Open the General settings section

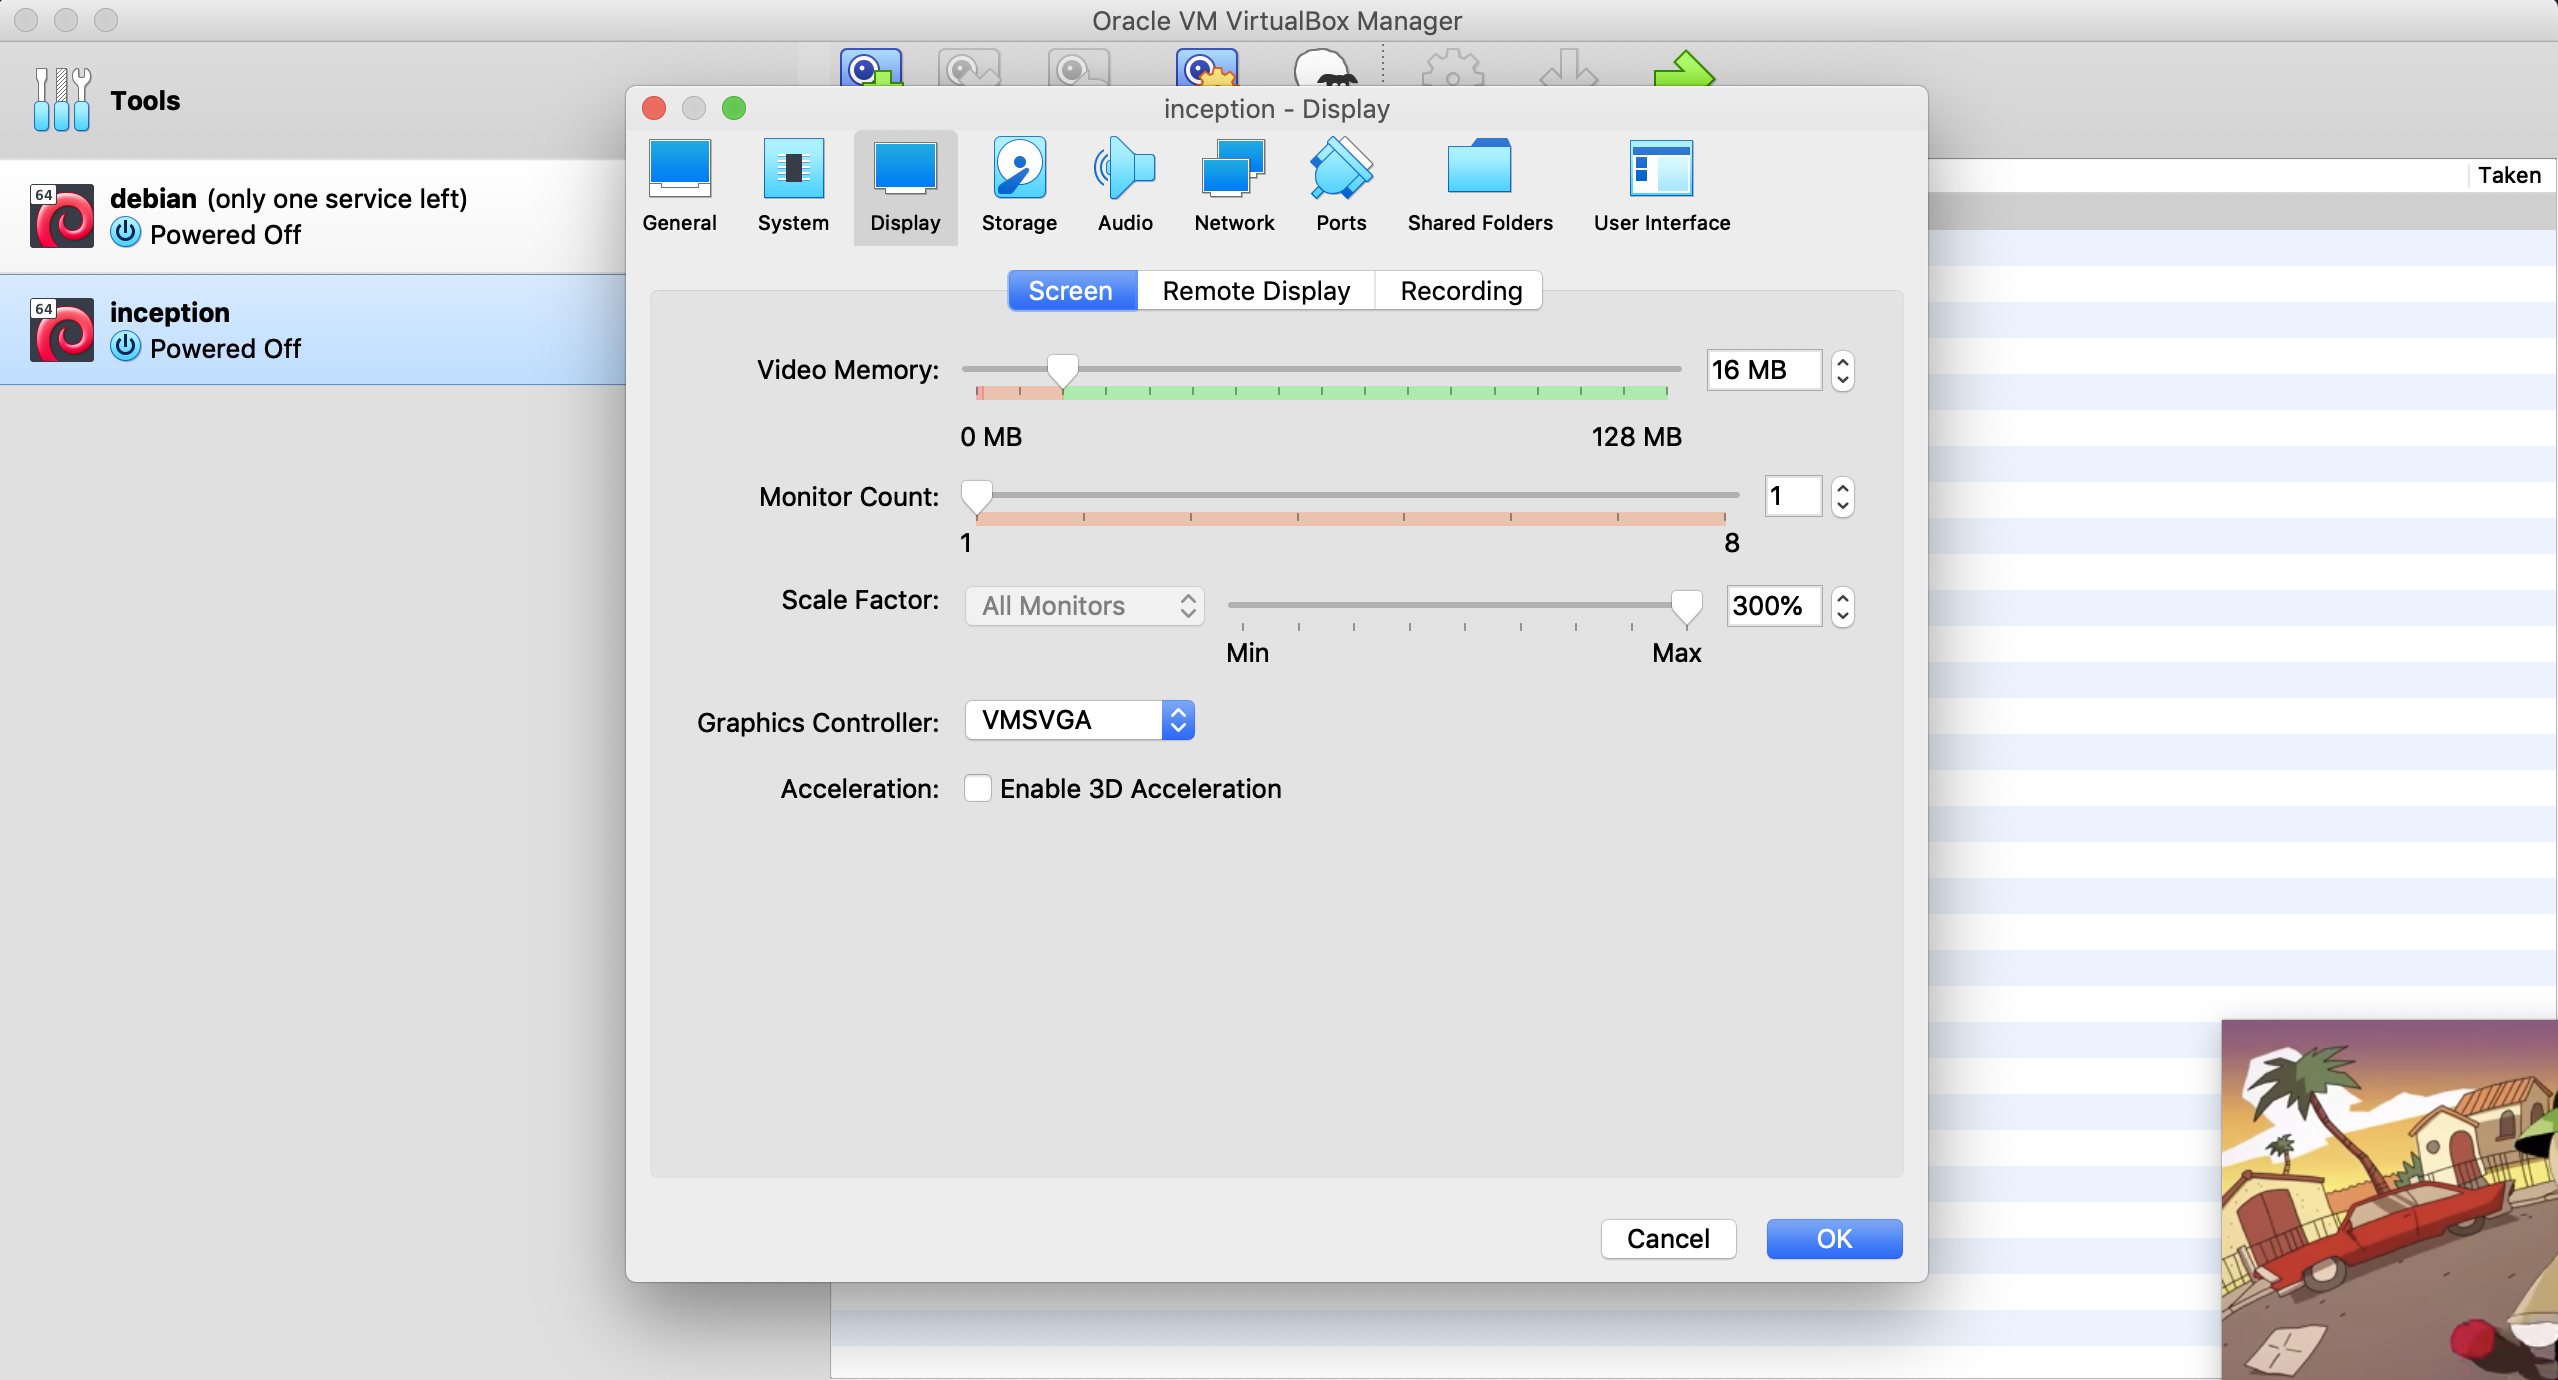679,187
